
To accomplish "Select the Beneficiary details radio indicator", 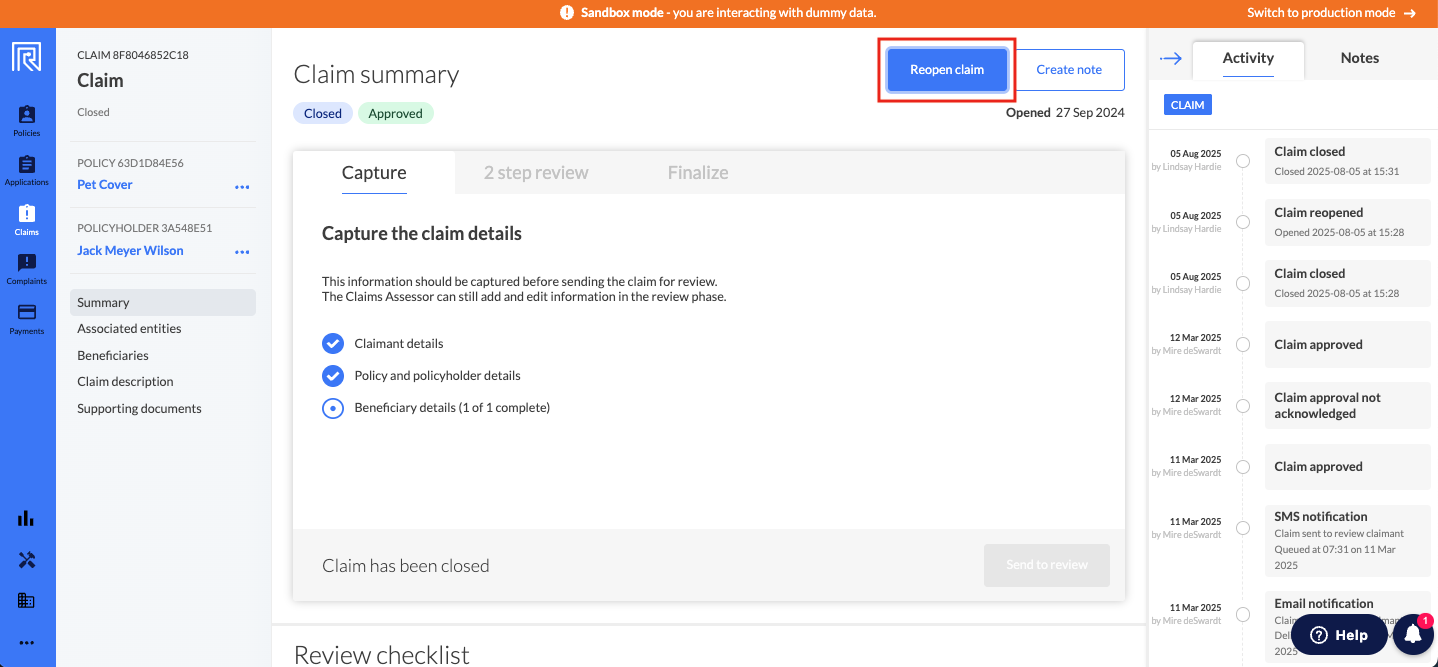I will [x=333, y=408].
